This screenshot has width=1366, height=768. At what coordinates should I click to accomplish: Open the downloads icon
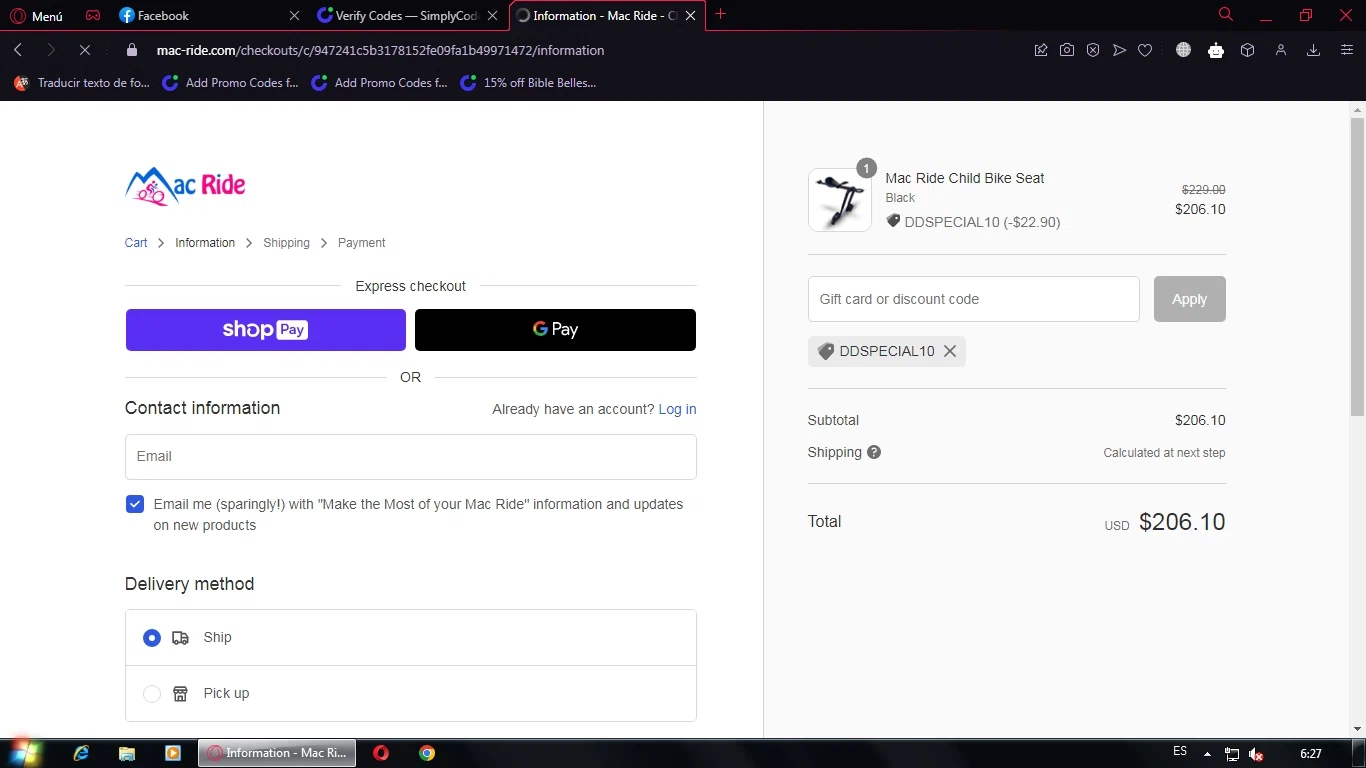[1314, 50]
